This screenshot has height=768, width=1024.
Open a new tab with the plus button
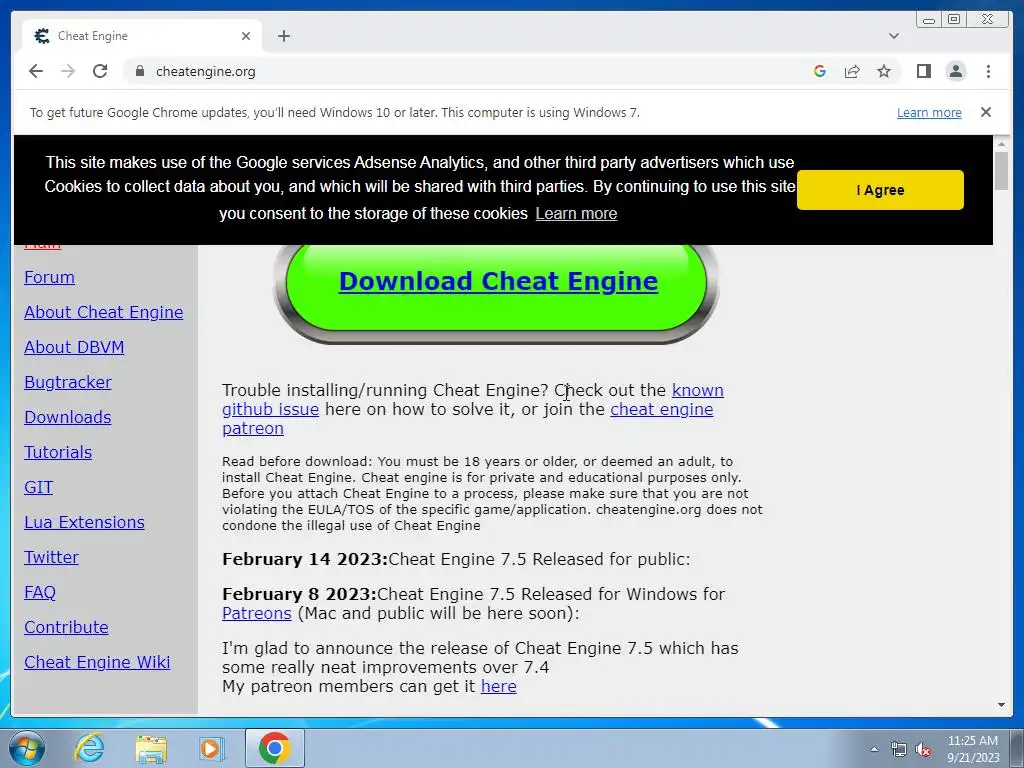coord(283,36)
